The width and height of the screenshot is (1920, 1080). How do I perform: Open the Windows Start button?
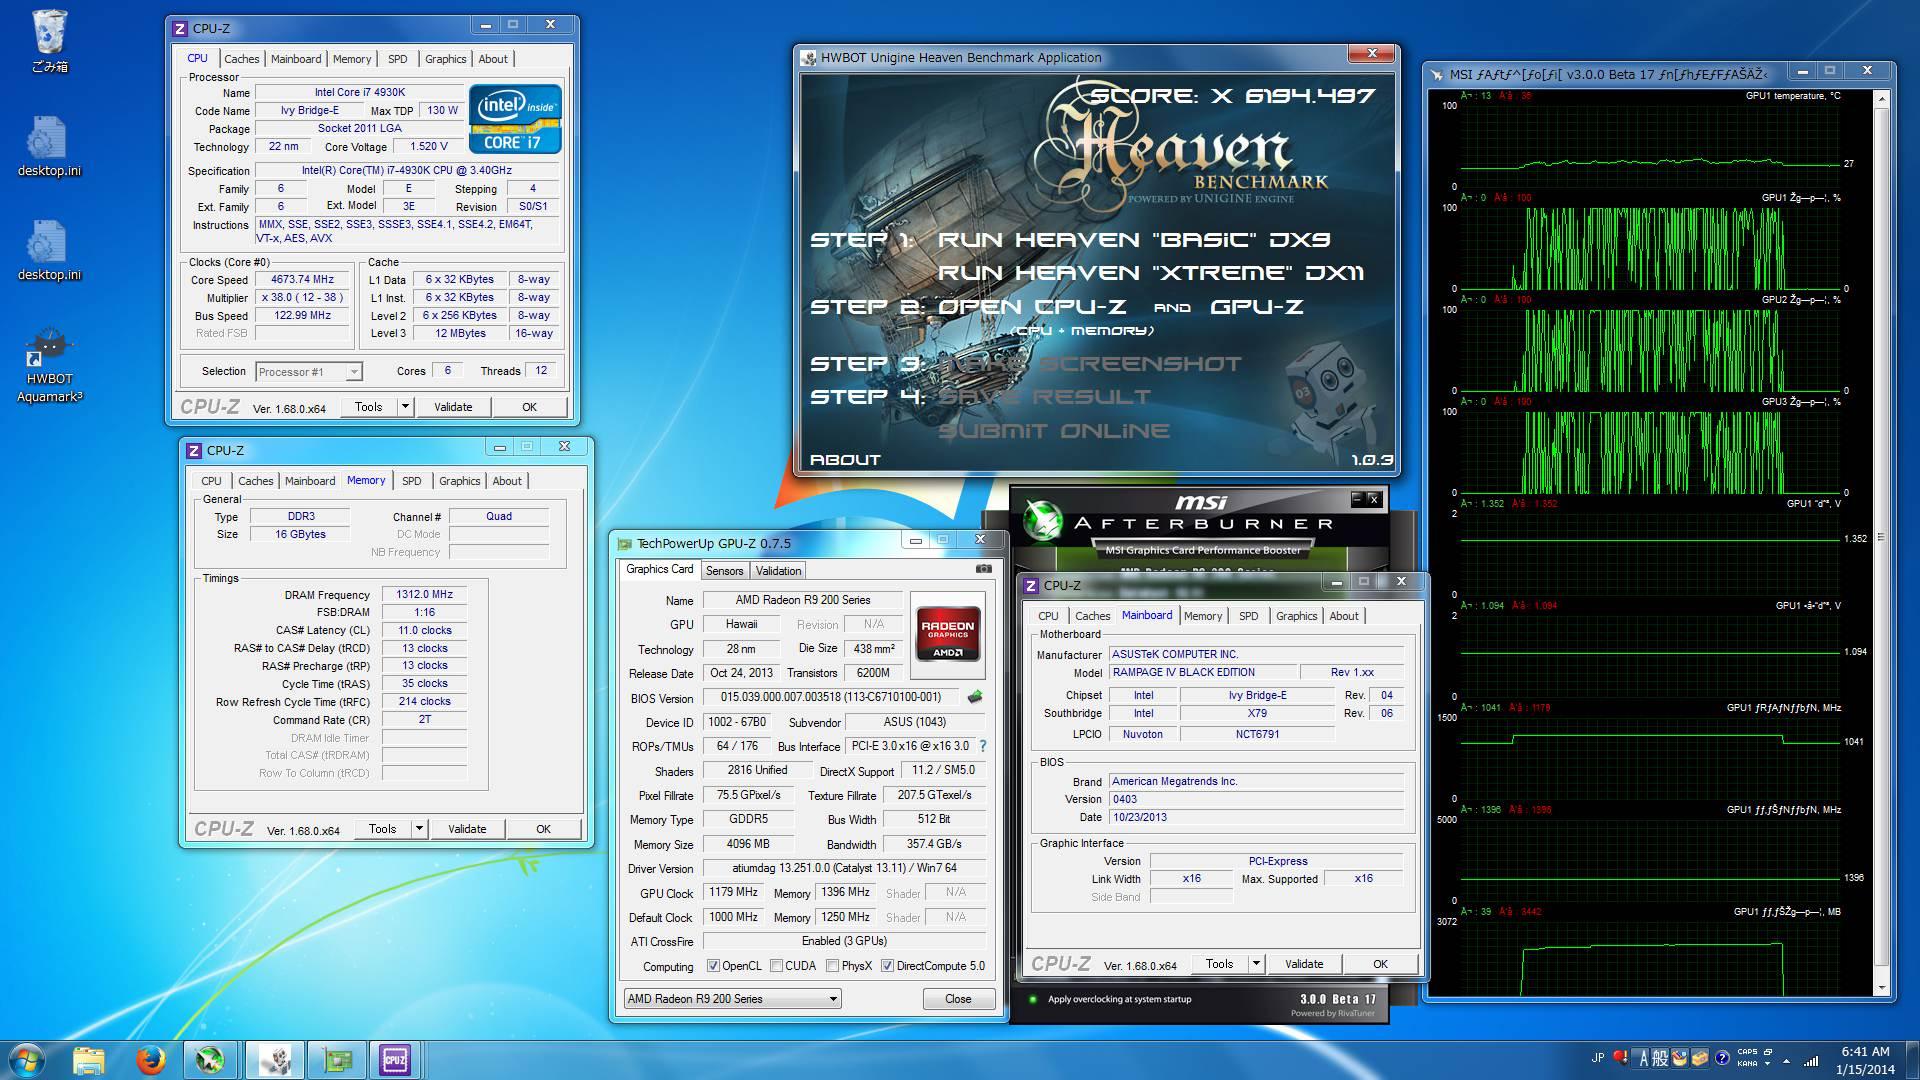(x=27, y=1059)
